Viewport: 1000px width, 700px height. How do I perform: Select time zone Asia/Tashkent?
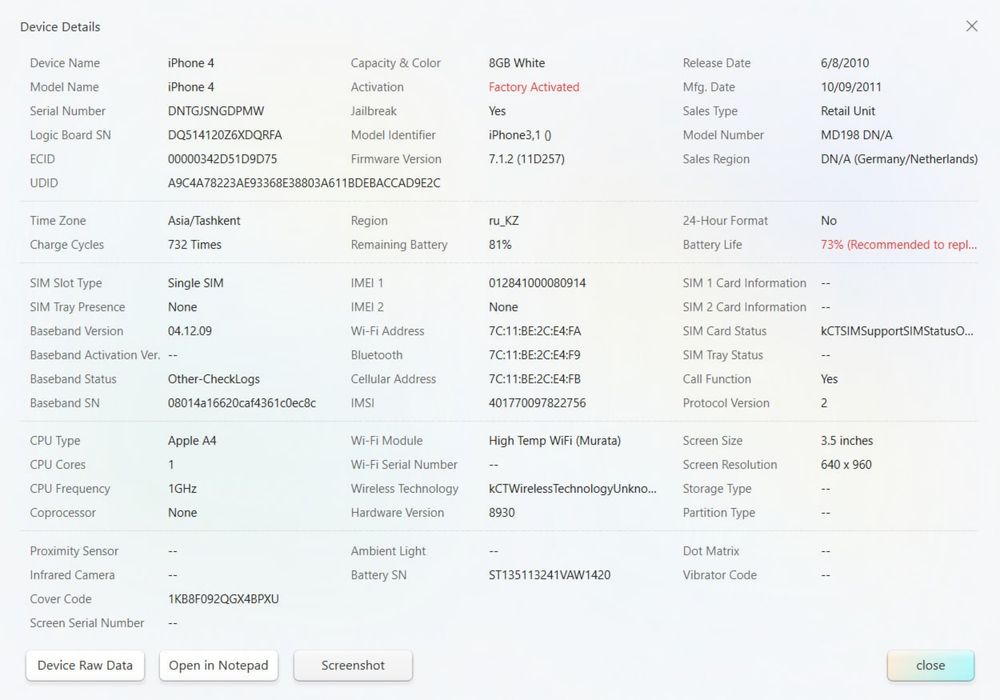(x=204, y=221)
